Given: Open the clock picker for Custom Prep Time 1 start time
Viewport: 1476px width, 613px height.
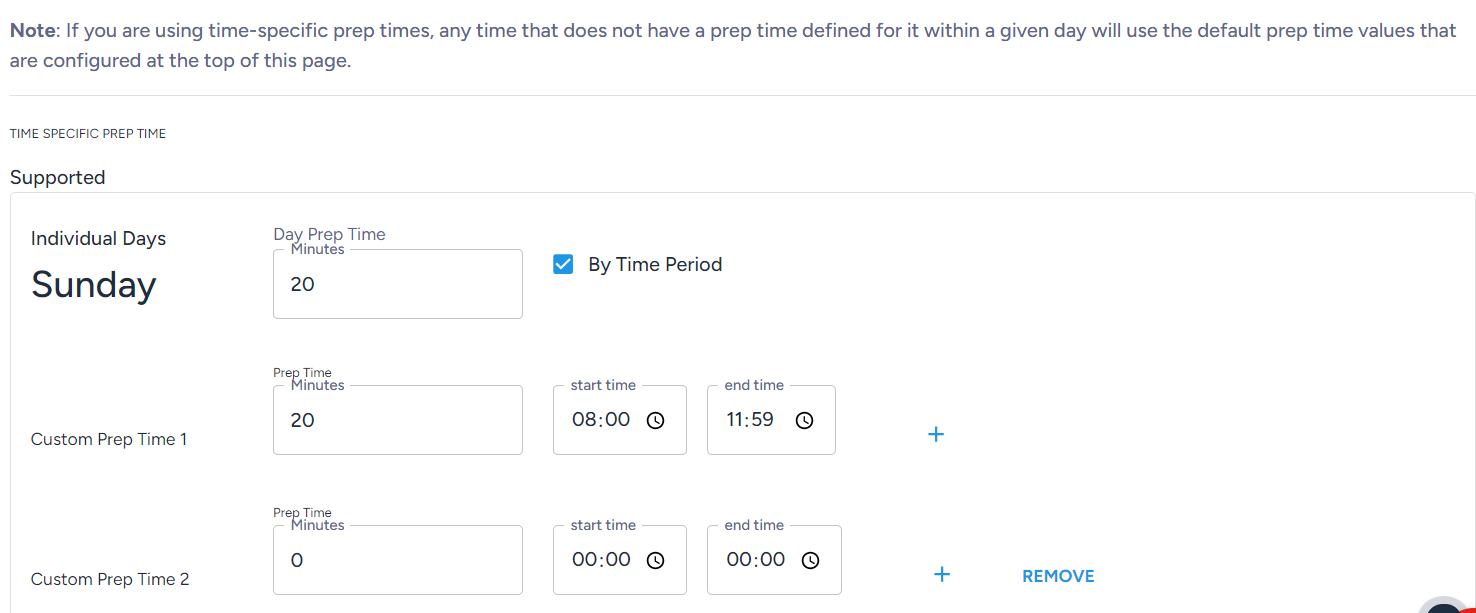Looking at the screenshot, I should pyautogui.click(x=655, y=420).
